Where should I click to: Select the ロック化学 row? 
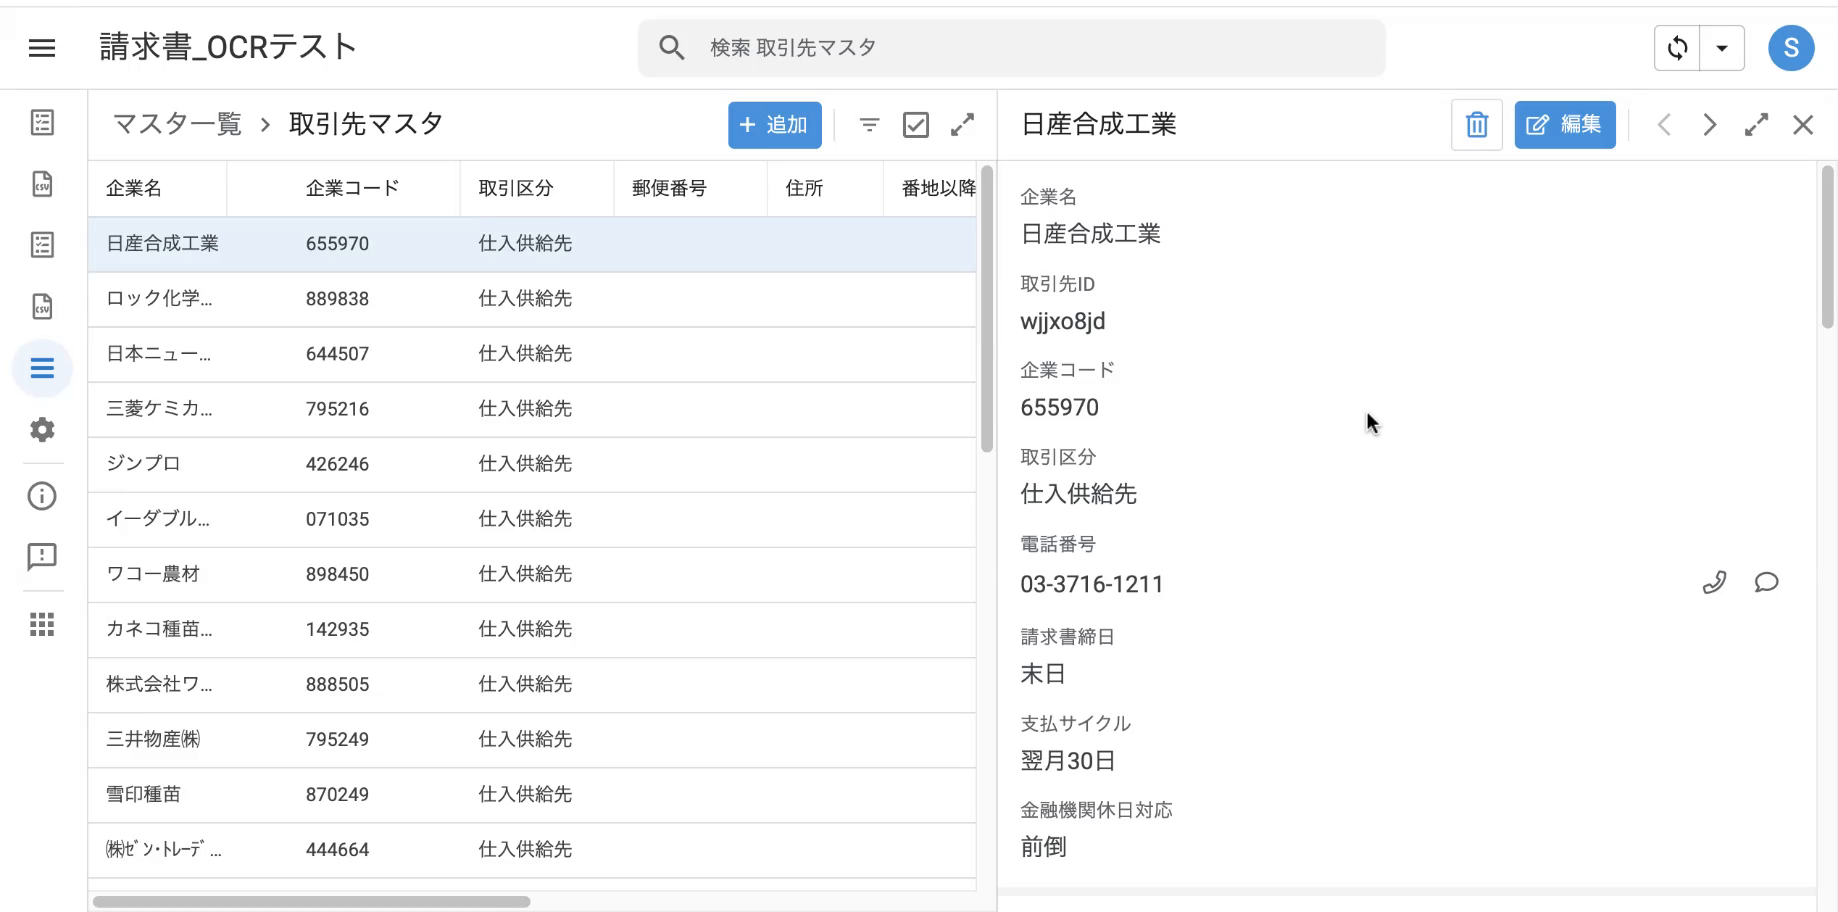(532, 299)
